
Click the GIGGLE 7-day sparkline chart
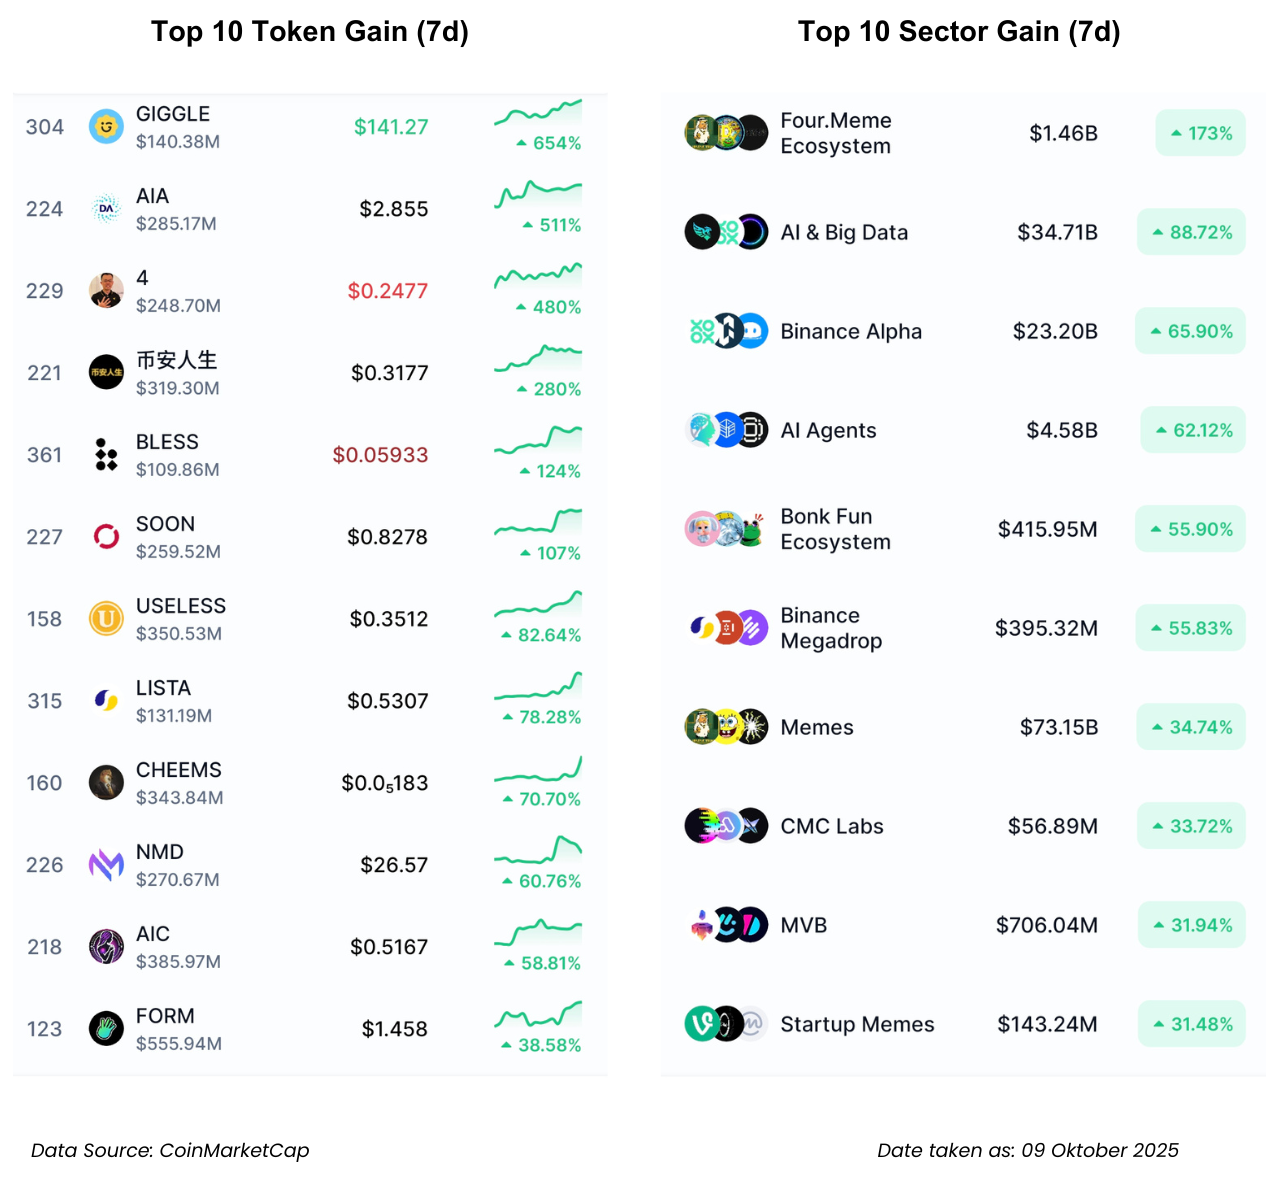[538, 113]
